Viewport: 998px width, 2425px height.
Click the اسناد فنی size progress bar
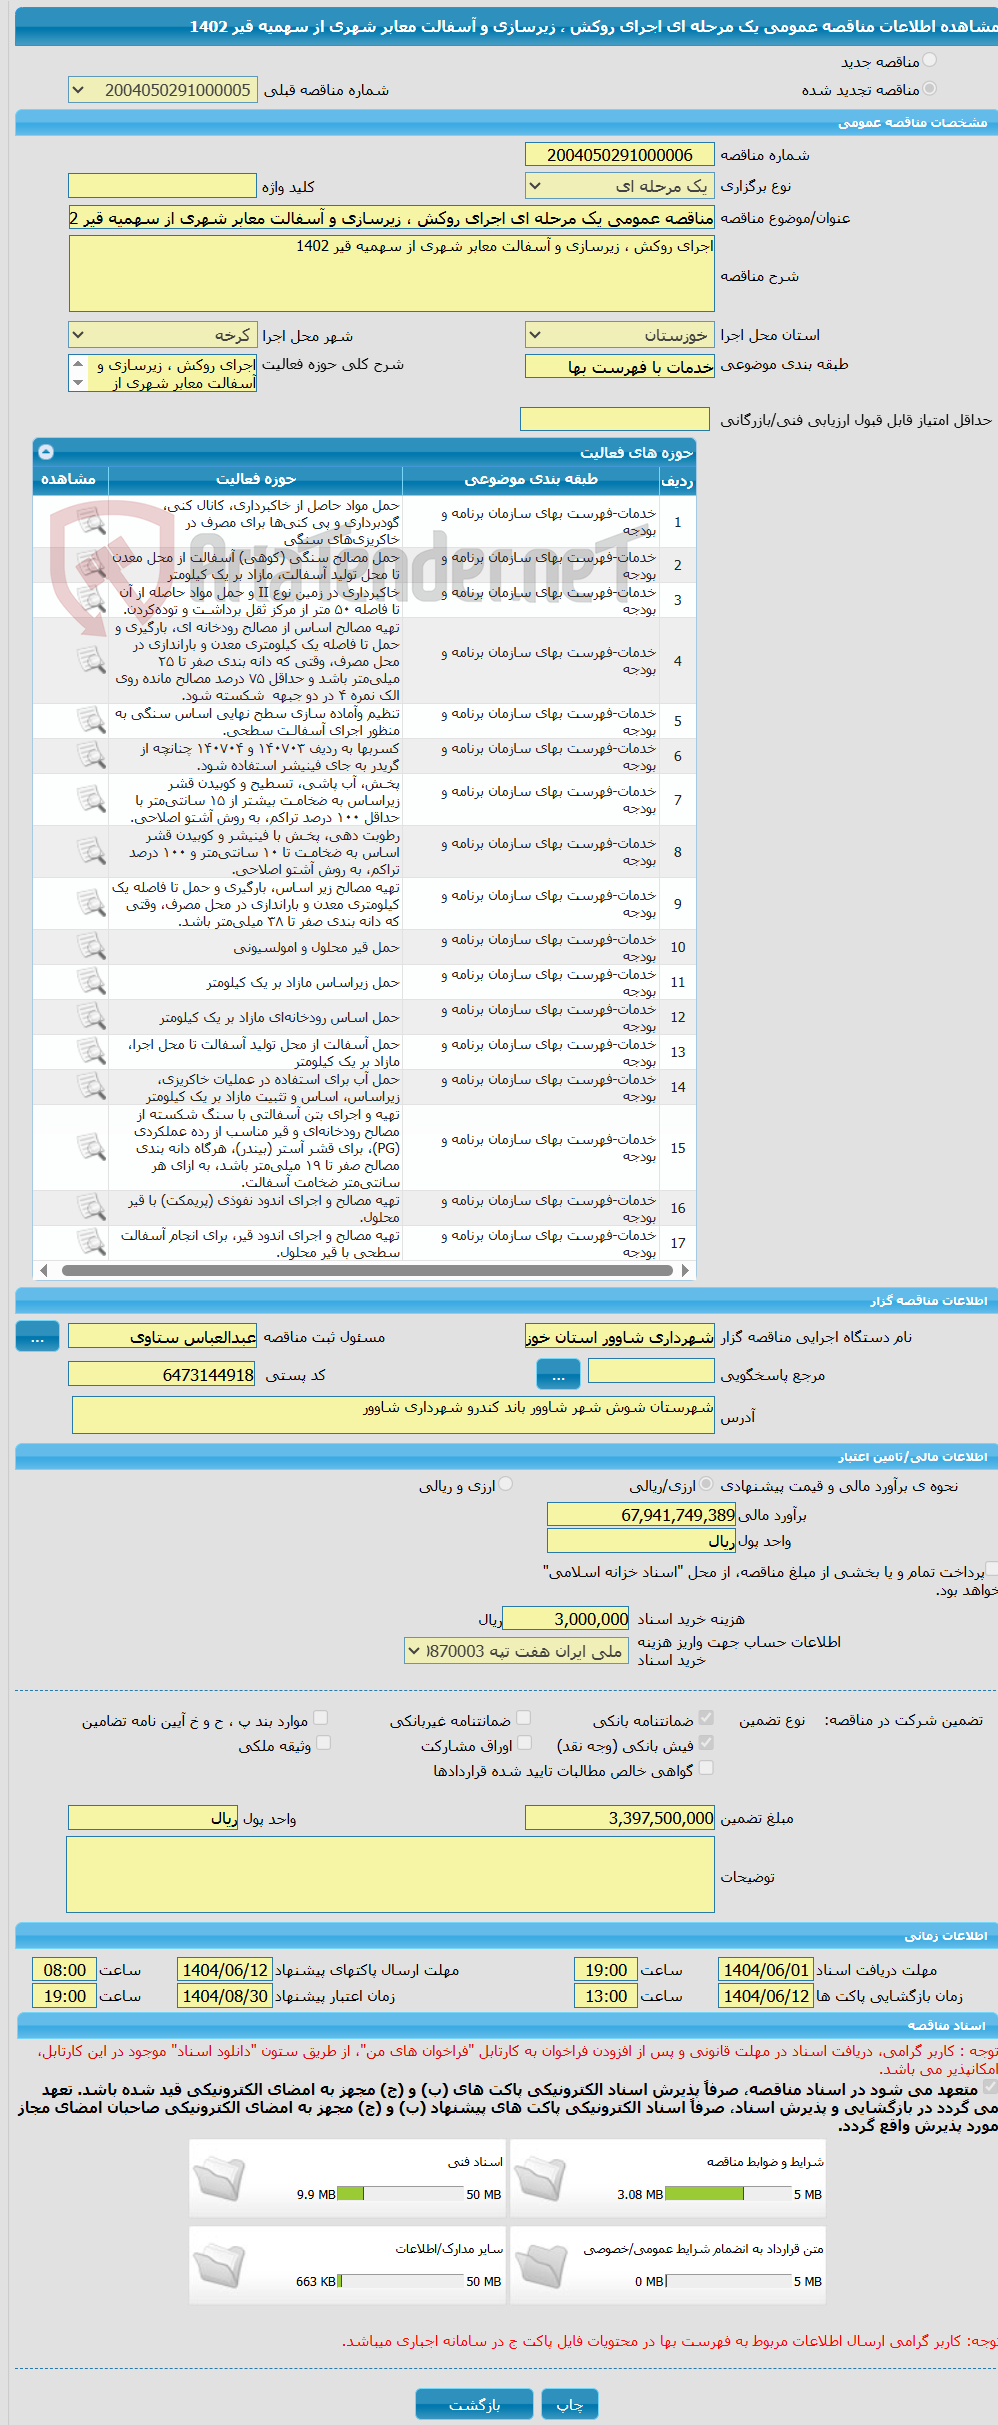[x=400, y=2195]
